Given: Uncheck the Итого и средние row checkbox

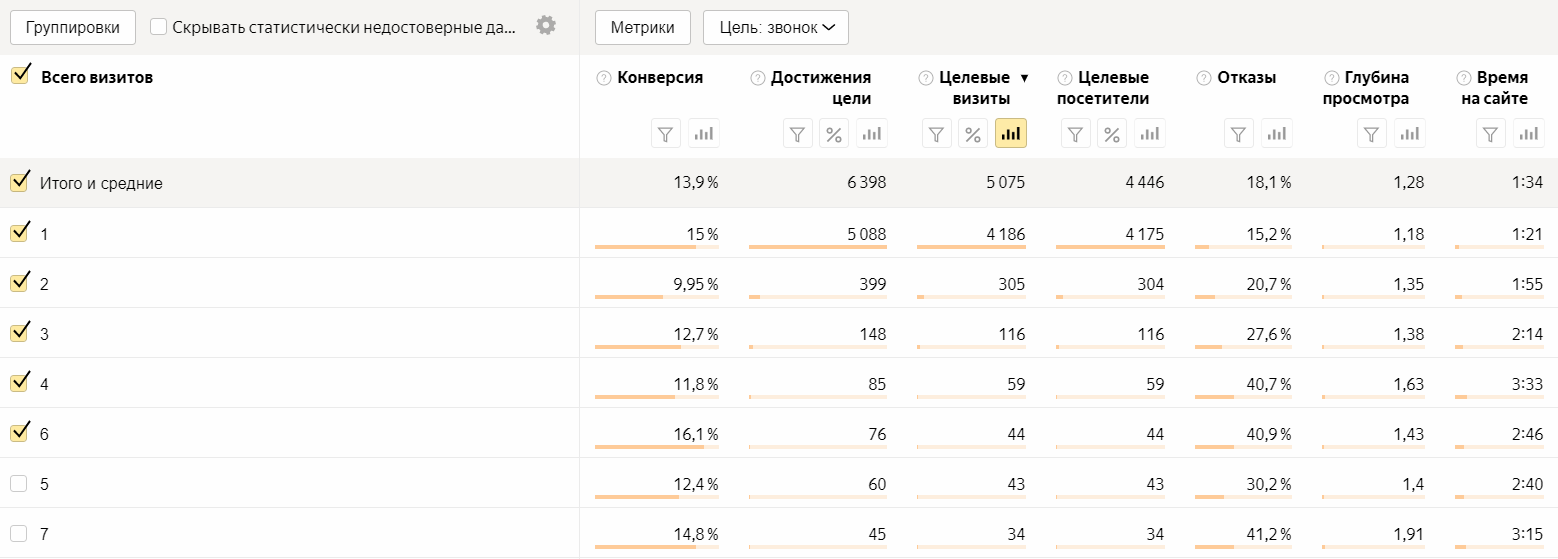Looking at the screenshot, I should pos(19,182).
